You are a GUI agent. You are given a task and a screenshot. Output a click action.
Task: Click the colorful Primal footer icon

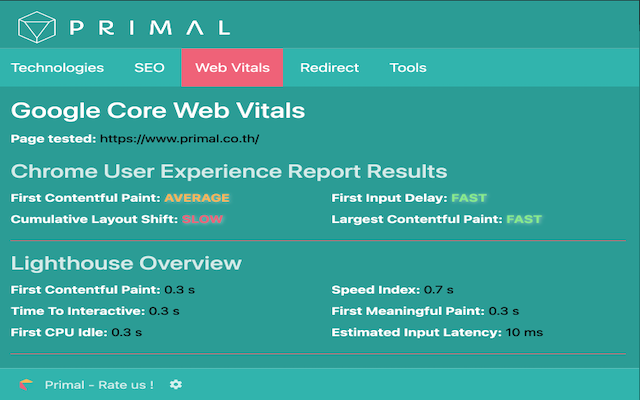tap(26, 384)
